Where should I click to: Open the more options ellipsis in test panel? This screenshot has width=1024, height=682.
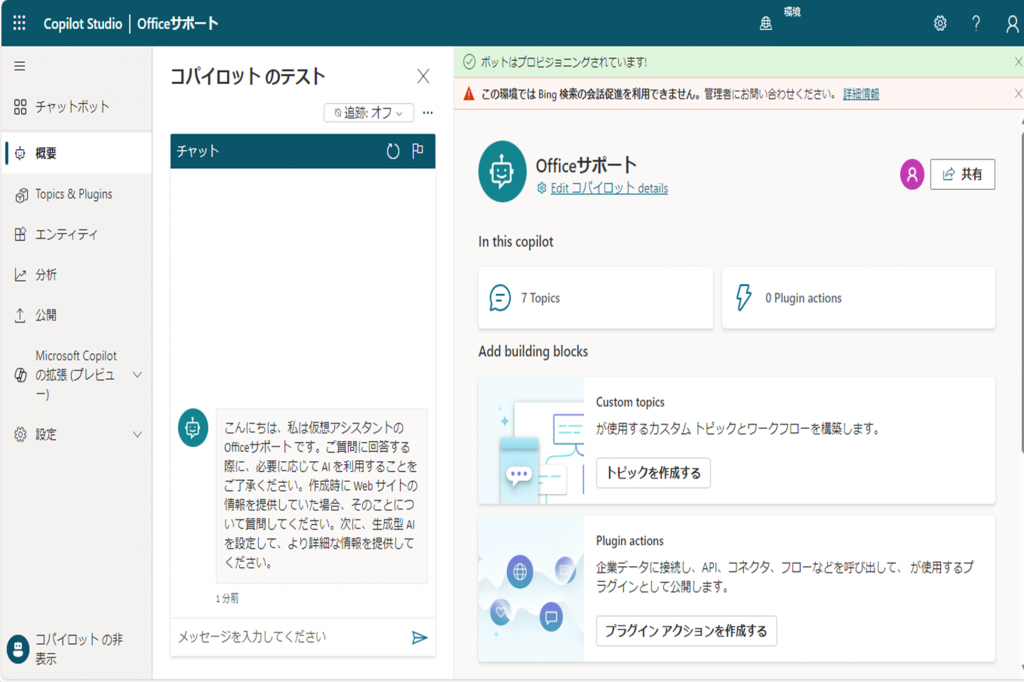pyautogui.click(x=428, y=113)
